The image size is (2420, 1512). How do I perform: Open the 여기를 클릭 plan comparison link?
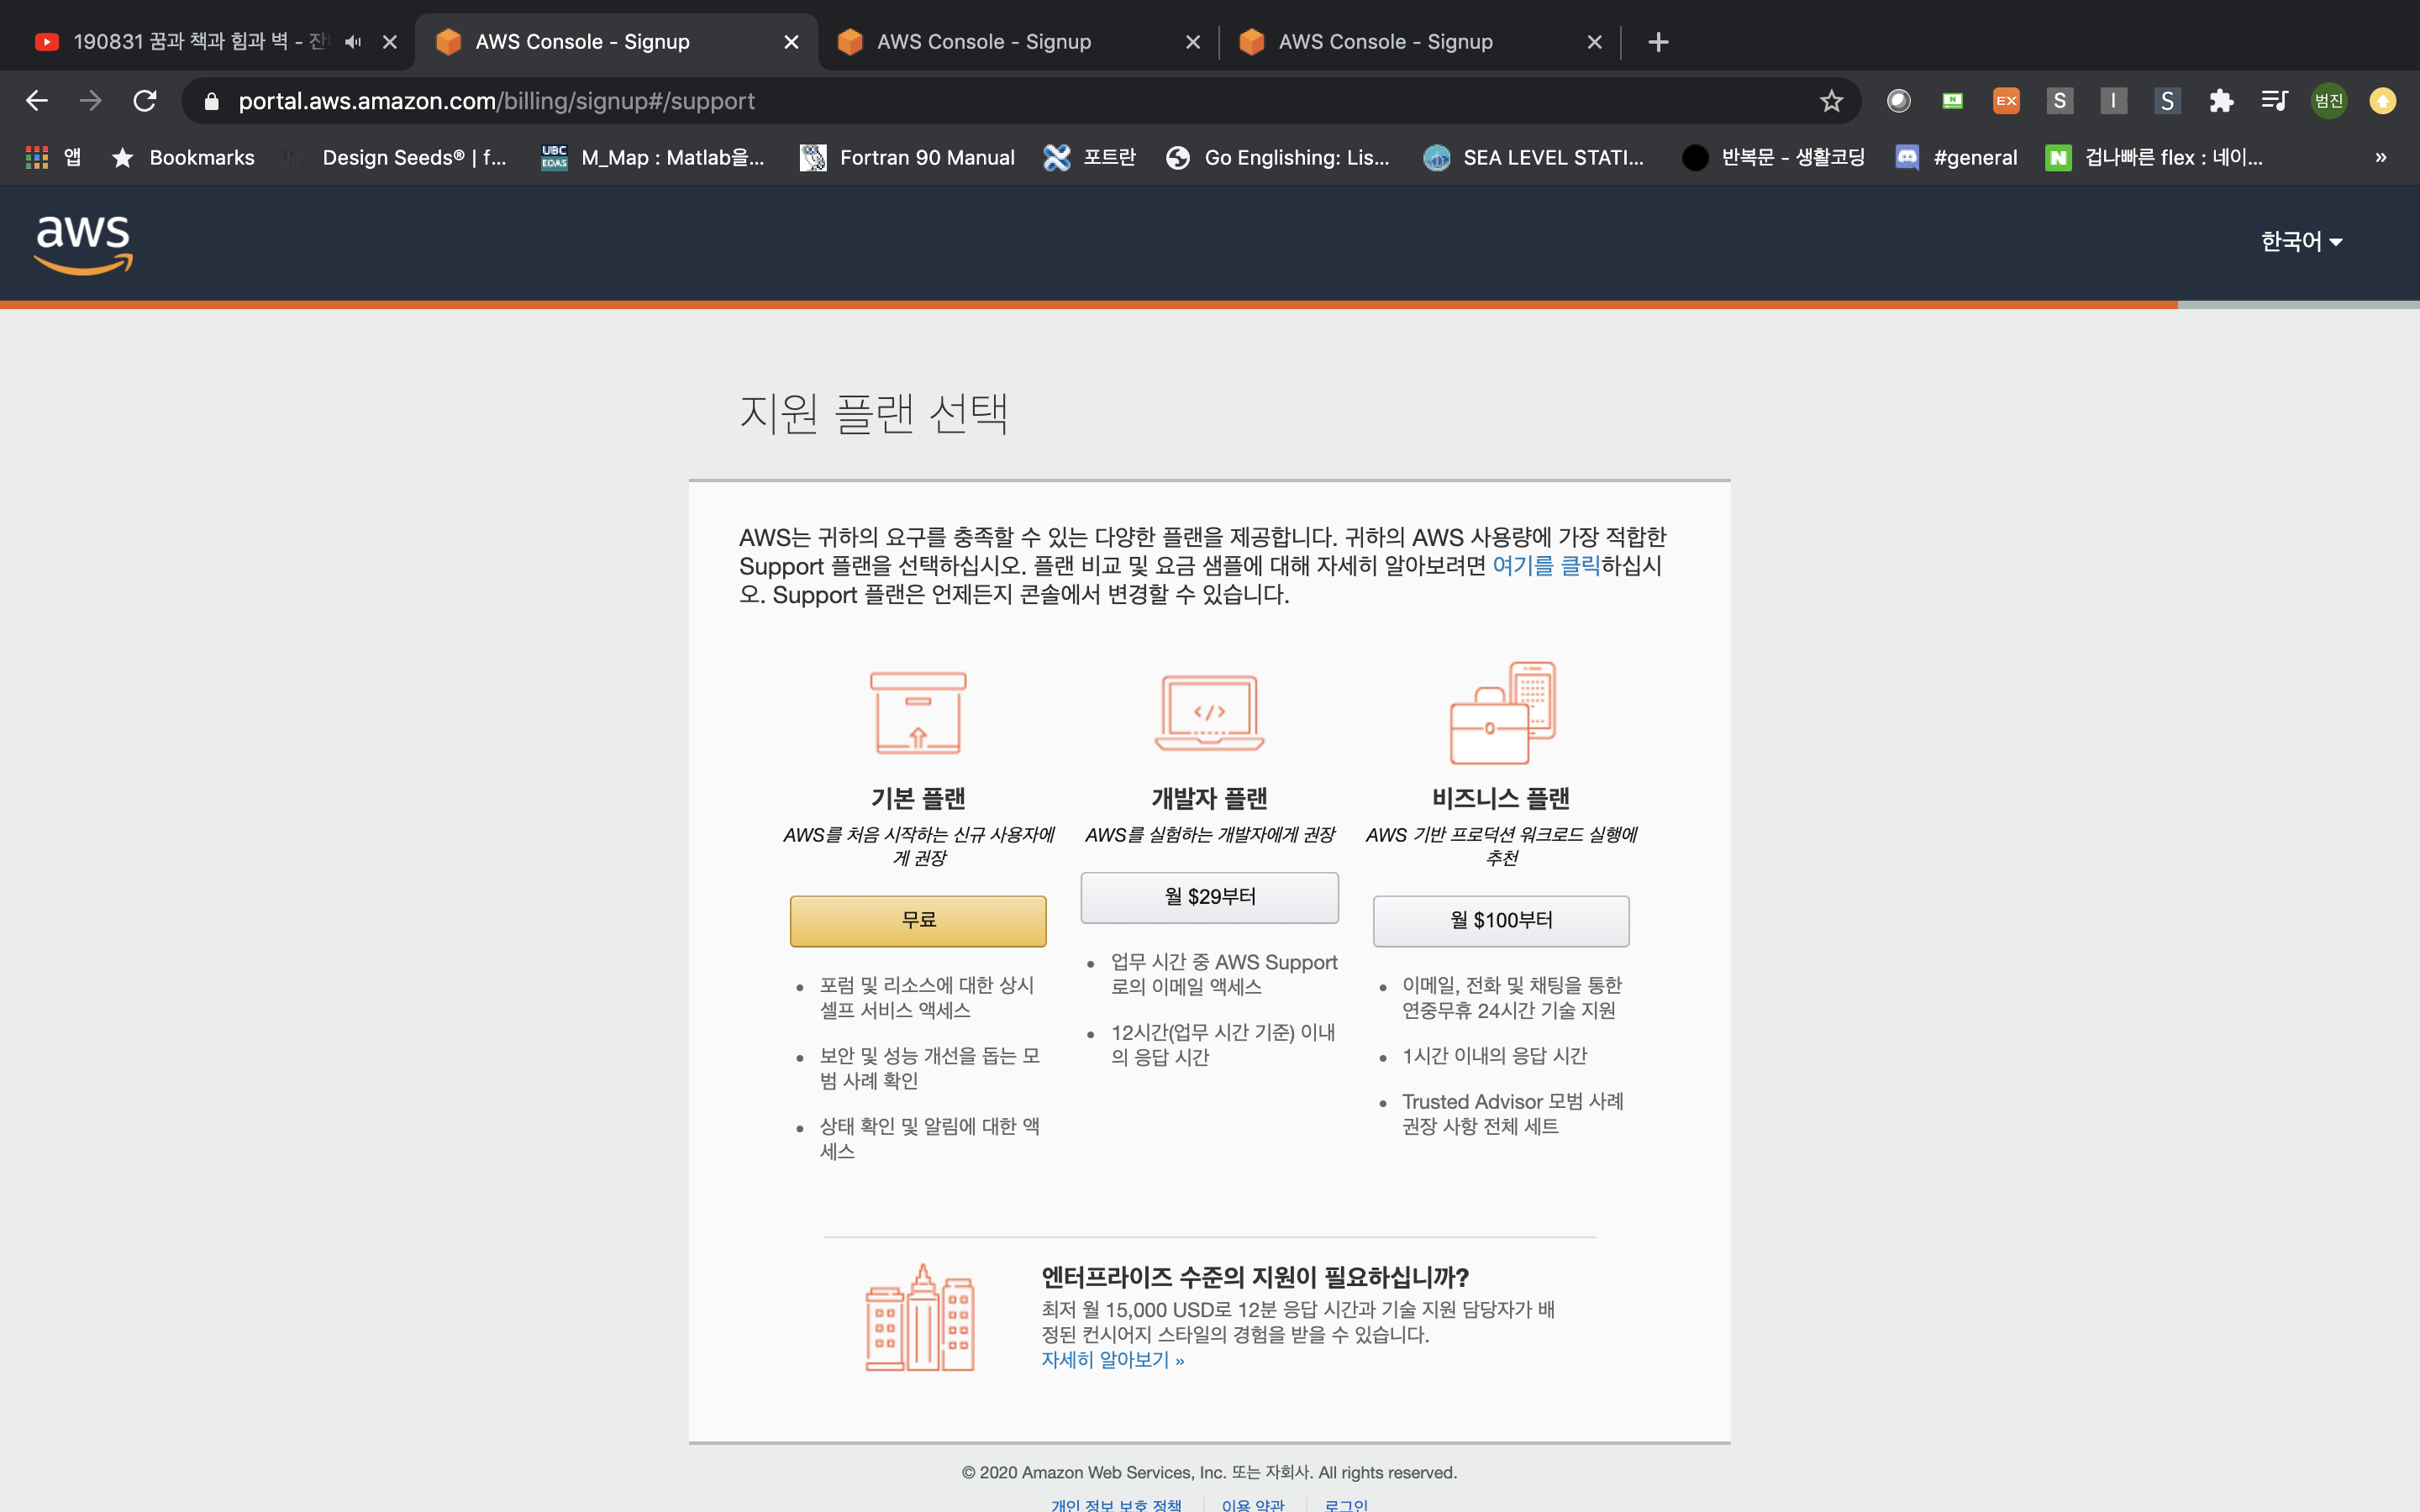[x=1546, y=565]
